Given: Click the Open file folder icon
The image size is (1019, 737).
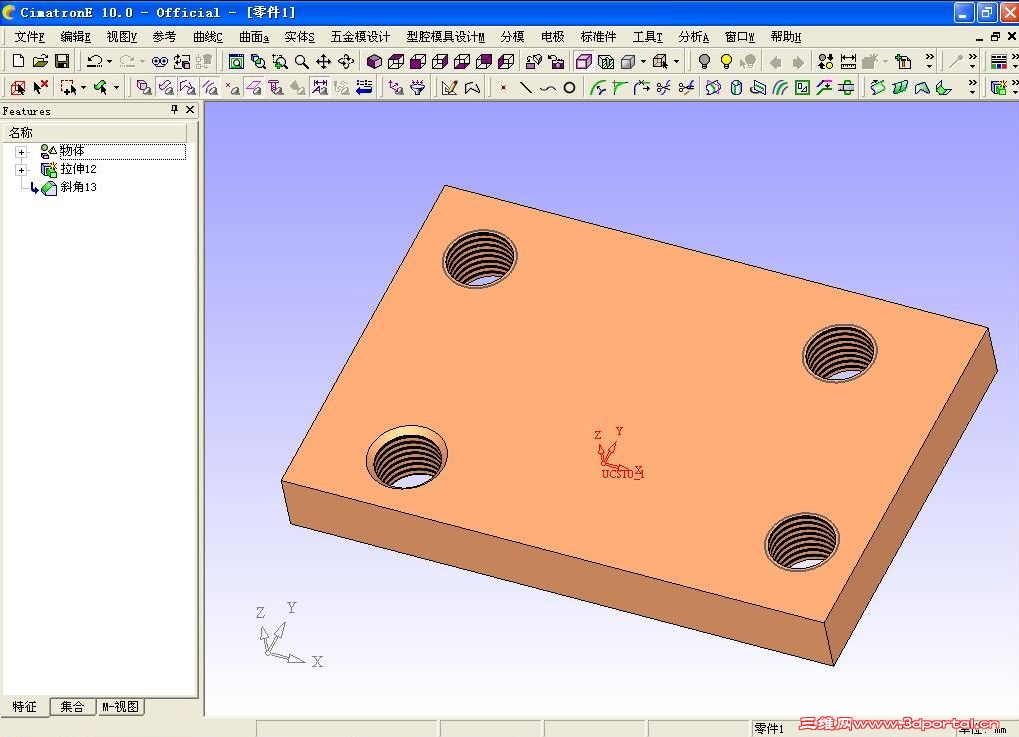Looking at the screenshot, I should (x=40, y=61).
